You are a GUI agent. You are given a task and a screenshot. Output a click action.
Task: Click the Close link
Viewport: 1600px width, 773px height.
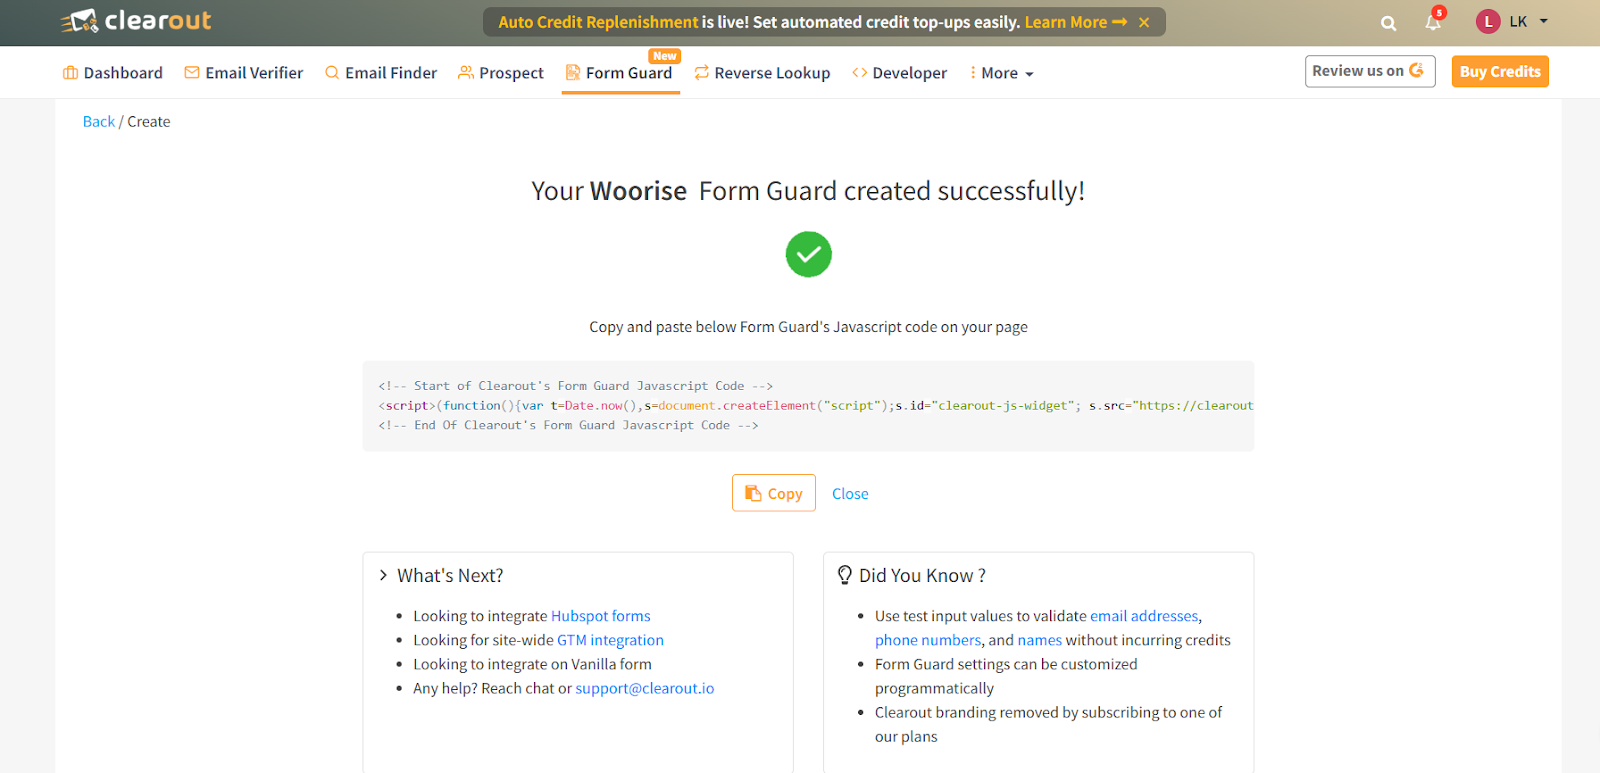tap(850, 494)
